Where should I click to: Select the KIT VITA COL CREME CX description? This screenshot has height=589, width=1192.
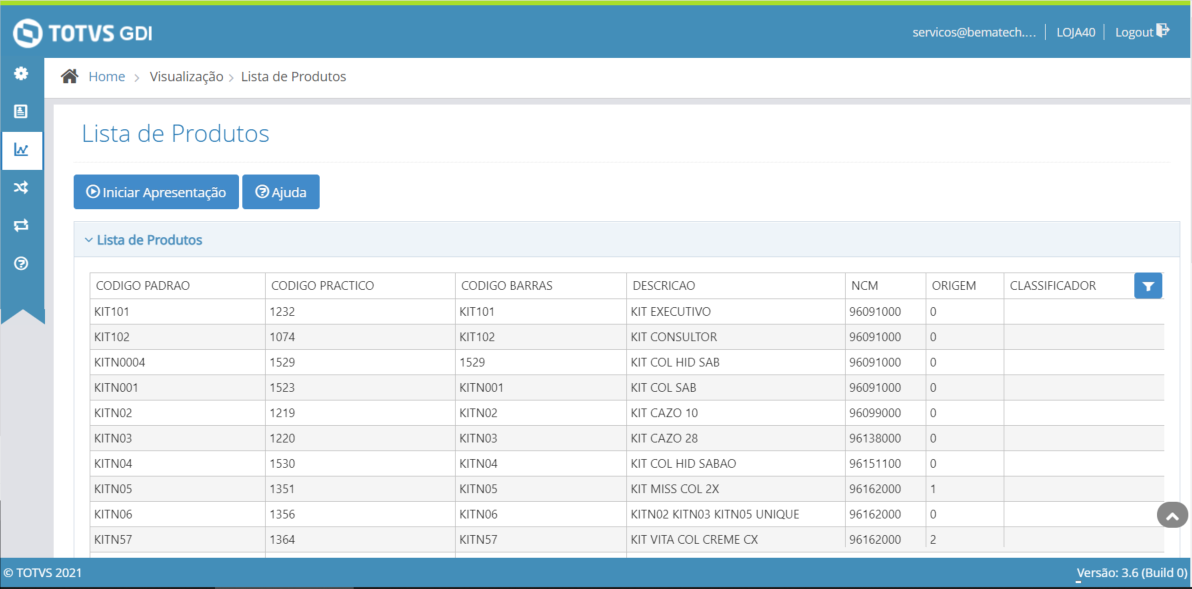[x=736, y=540]
